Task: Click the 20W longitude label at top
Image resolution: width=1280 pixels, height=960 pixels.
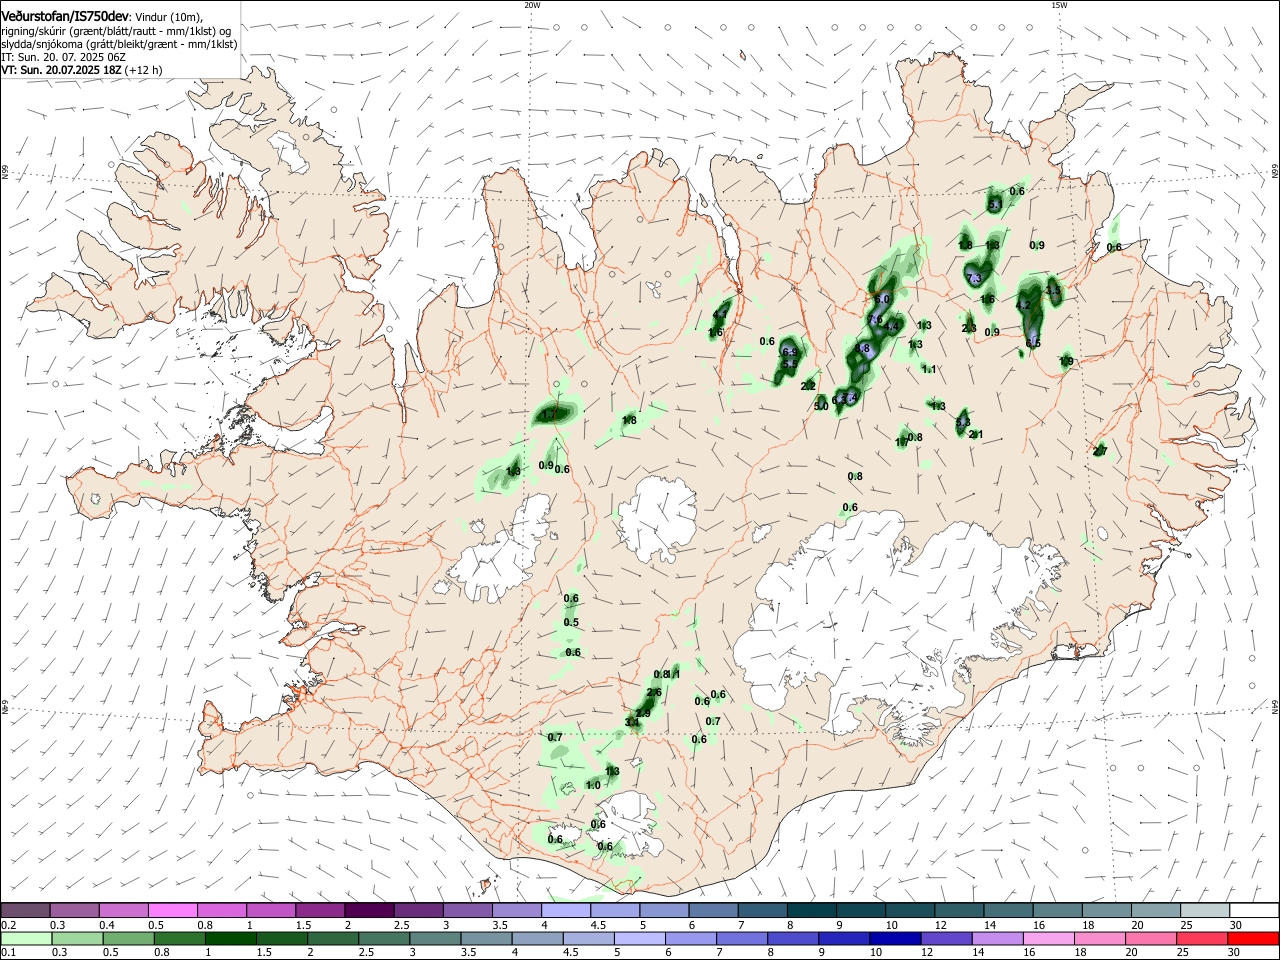Action: click(x=532, y=5)
